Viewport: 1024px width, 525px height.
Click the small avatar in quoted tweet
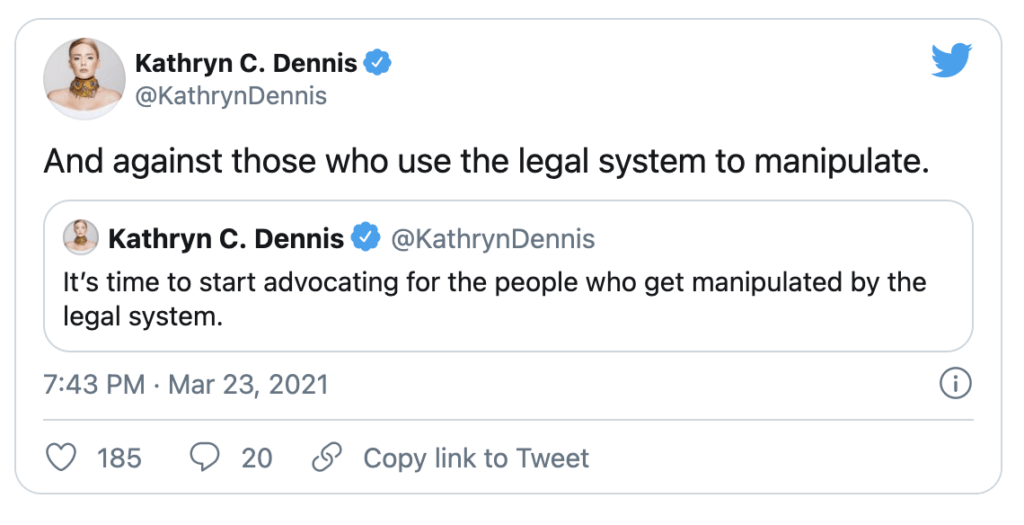click(81, 237)
